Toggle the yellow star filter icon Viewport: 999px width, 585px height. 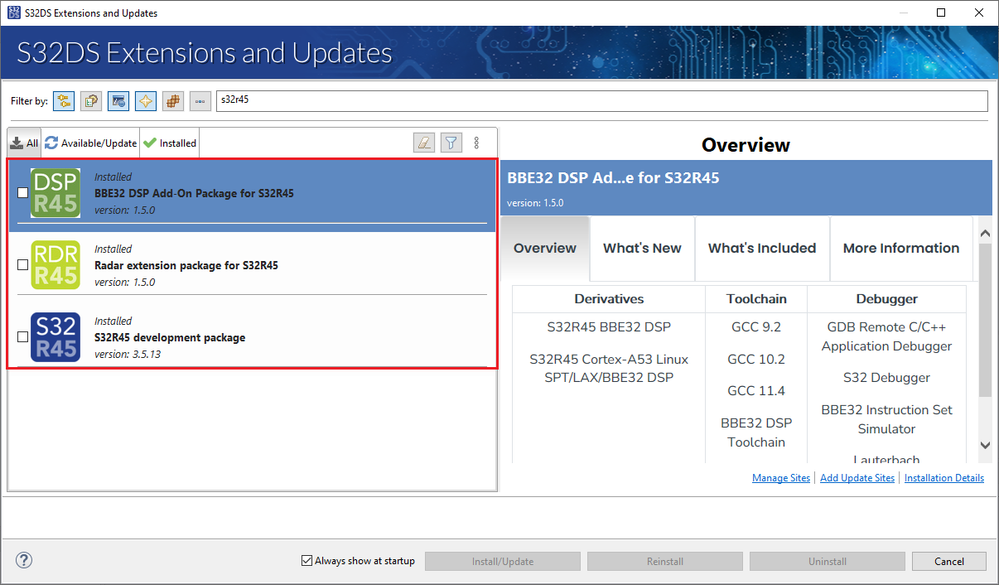(146, 101)
